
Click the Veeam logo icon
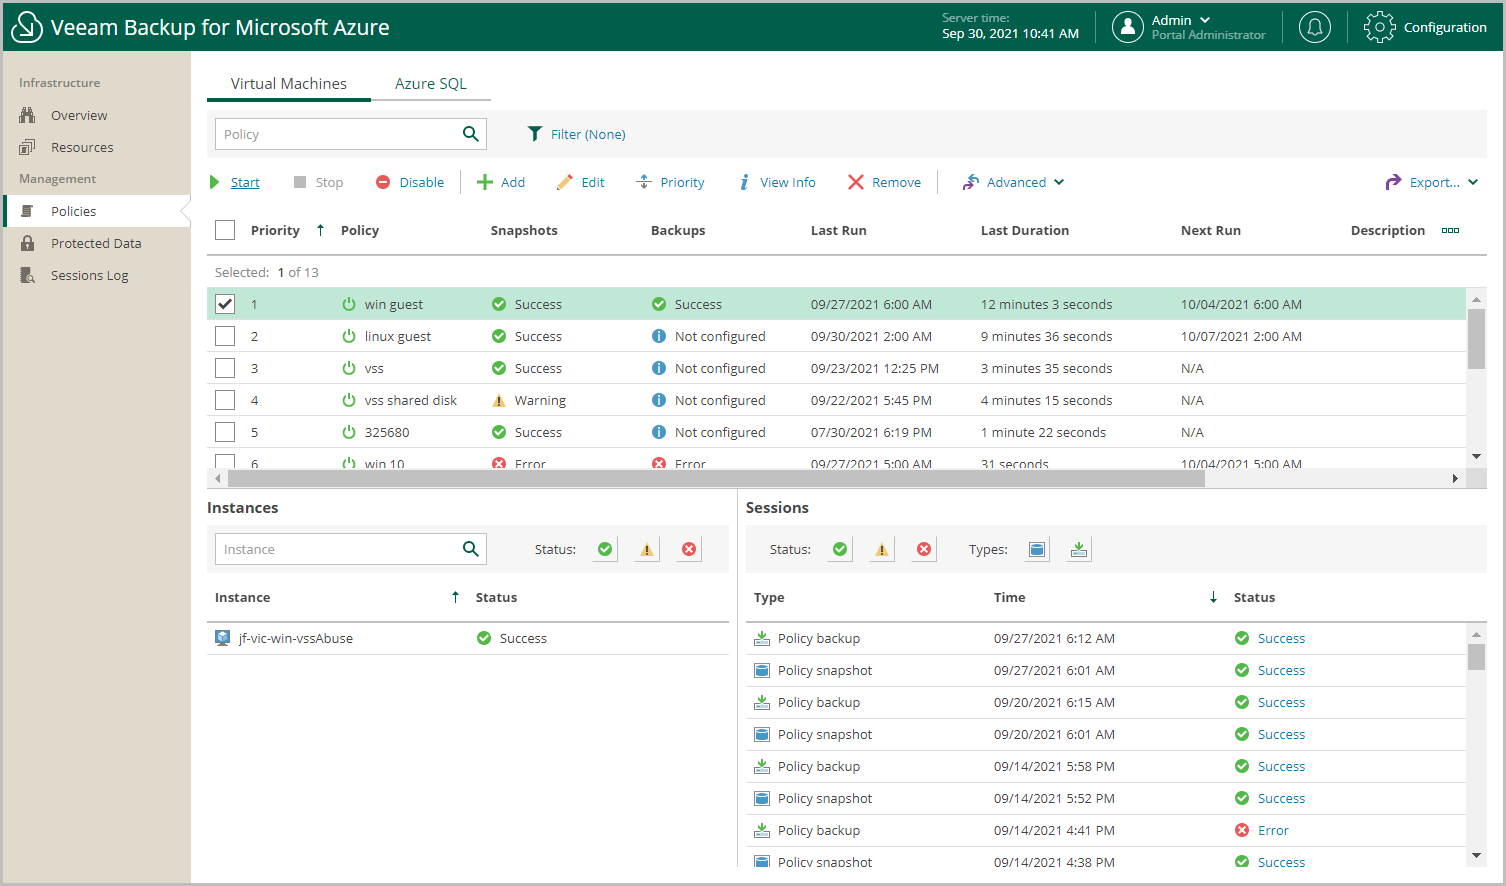[x=26, y=27]
